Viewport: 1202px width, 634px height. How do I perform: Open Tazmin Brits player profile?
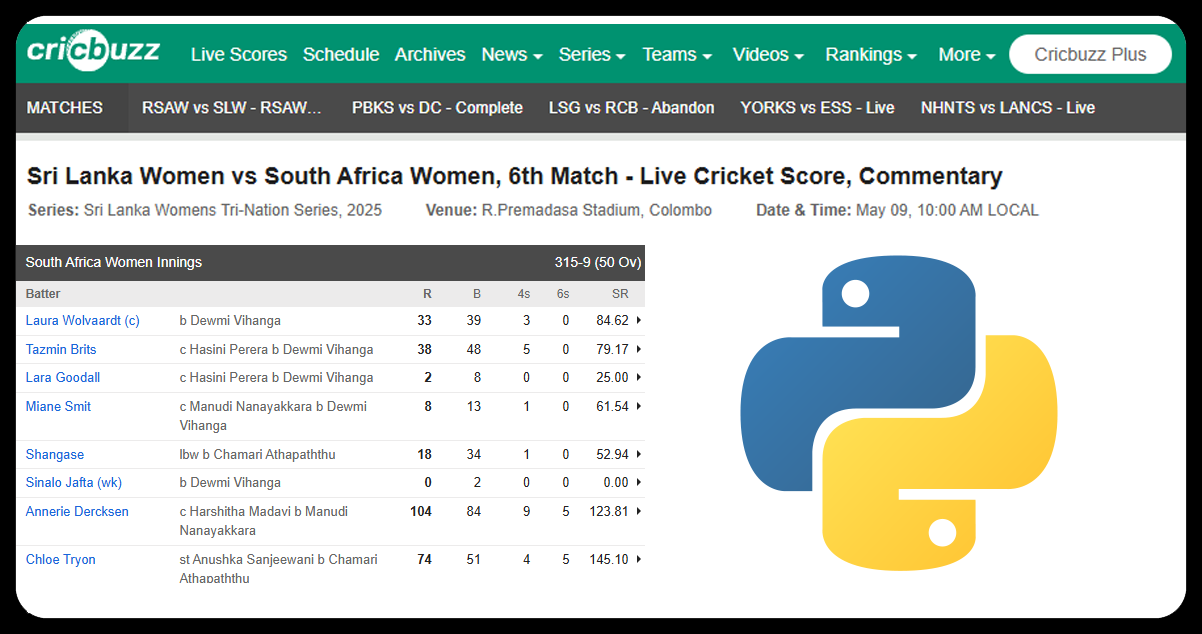[61, 350]
